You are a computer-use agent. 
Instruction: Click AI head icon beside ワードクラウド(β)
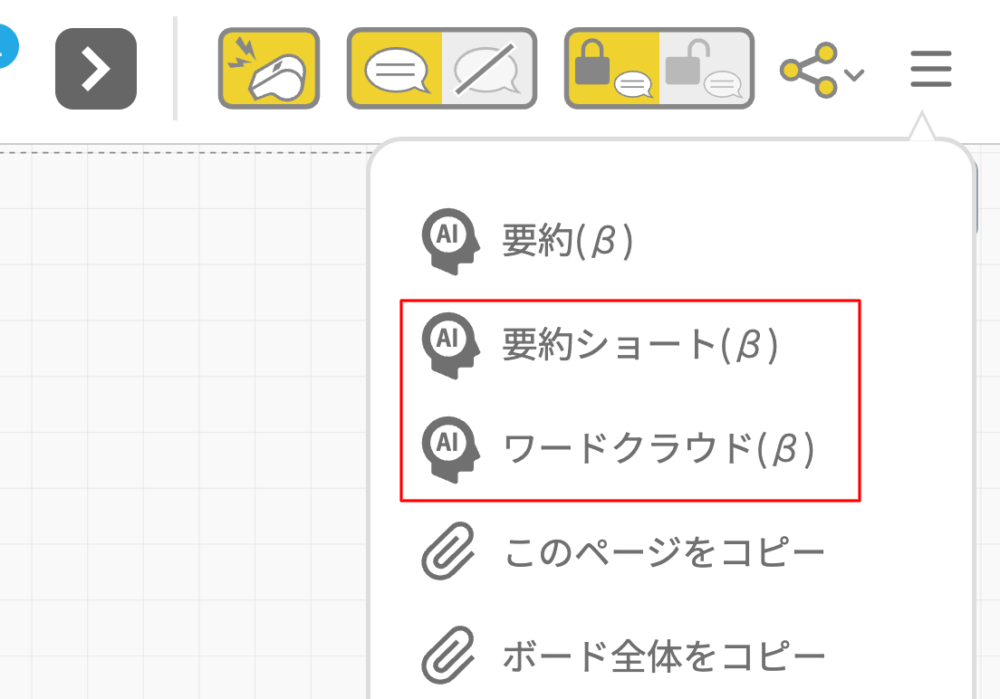(450, 450)
